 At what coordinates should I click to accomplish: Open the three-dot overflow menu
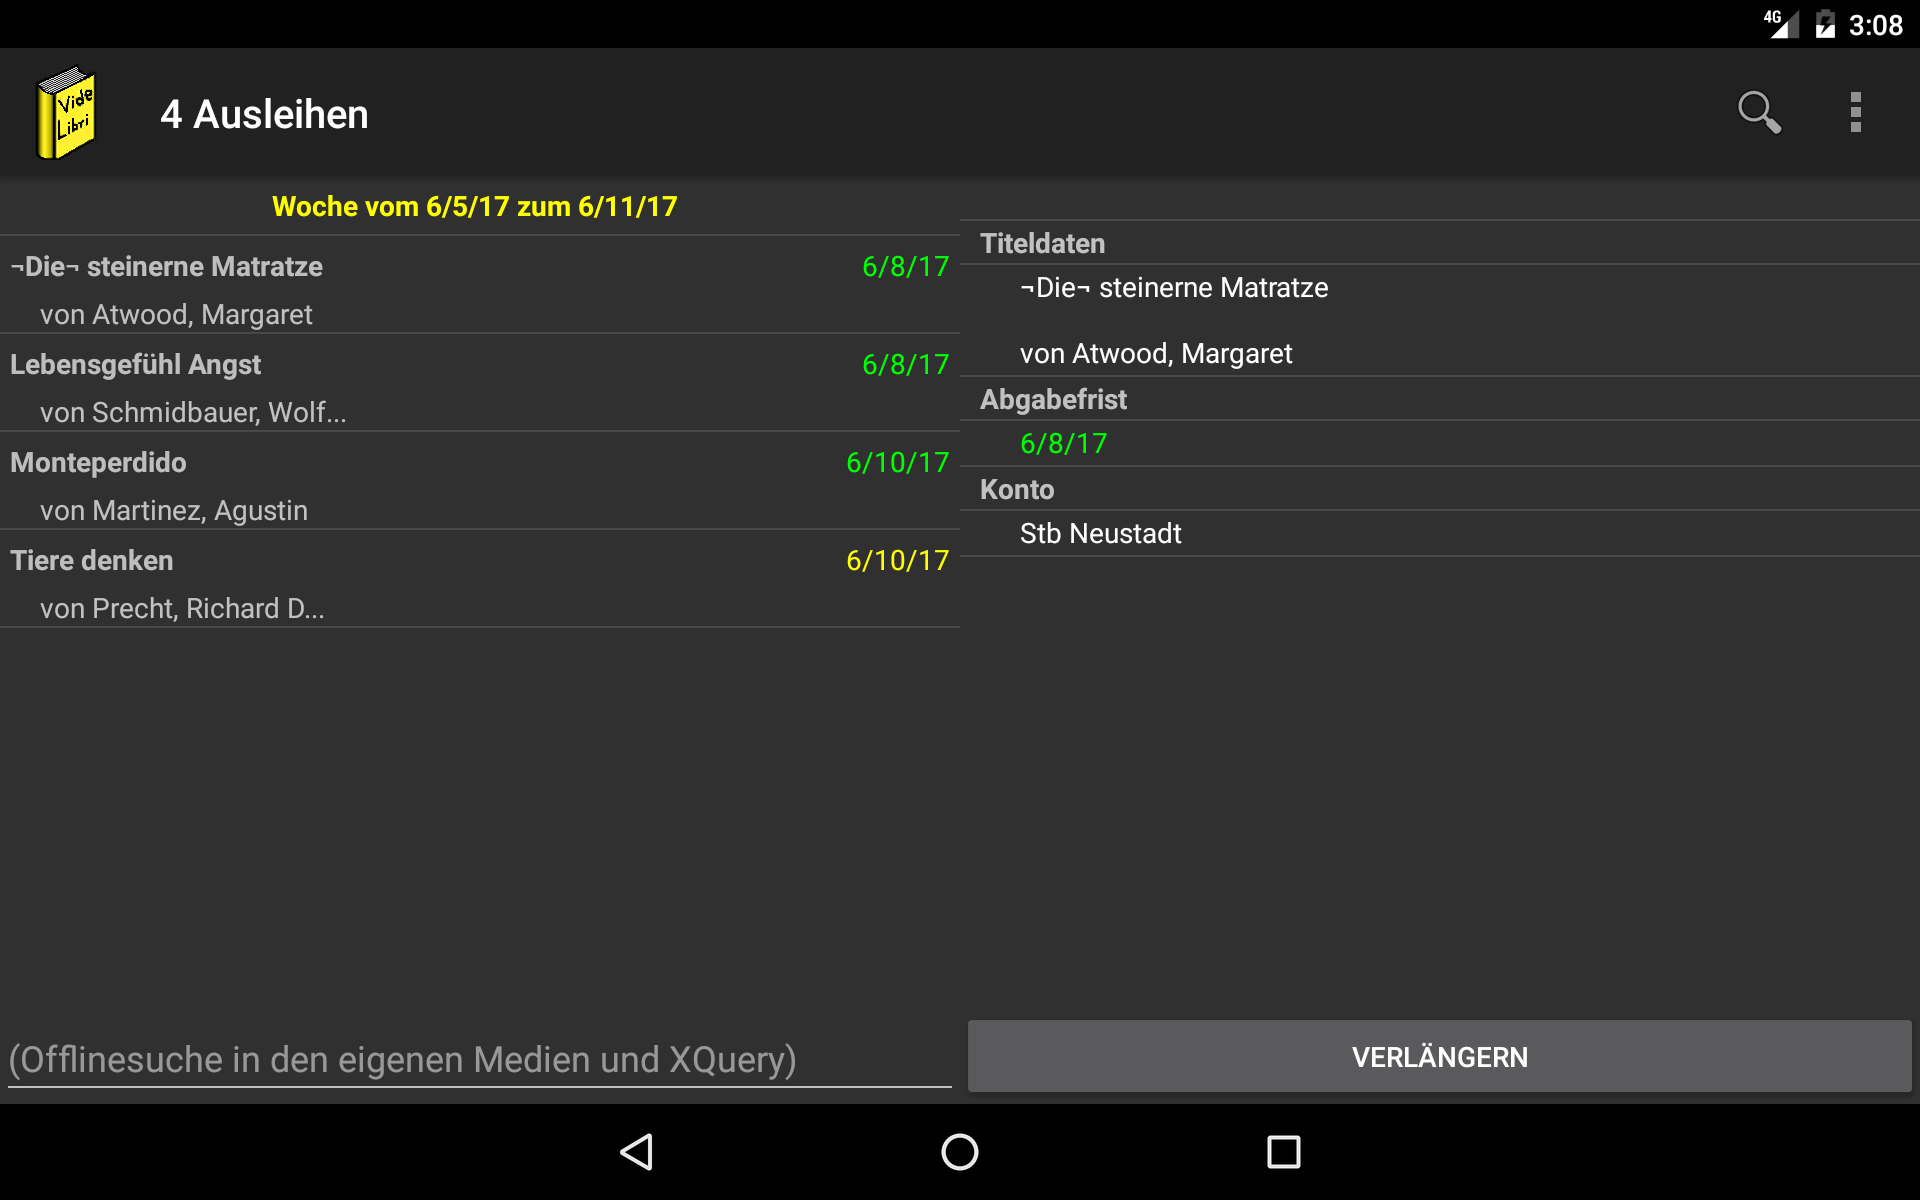pyautogui.click(x=1855, y=112)
